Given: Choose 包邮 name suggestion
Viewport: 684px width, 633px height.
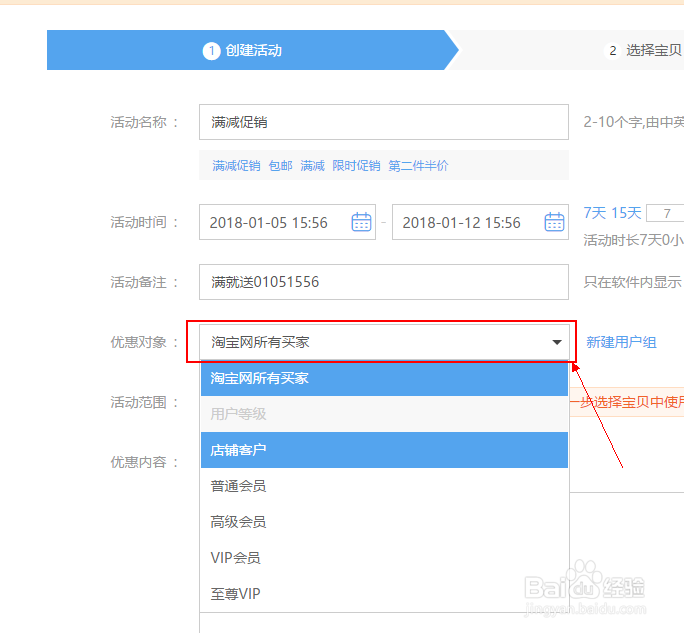Looking at the screenshot, I should (x=280, y=166).
